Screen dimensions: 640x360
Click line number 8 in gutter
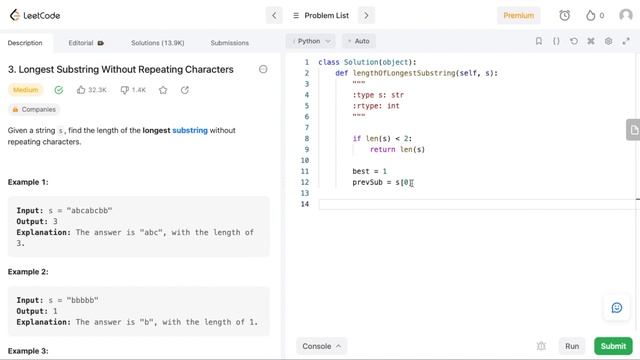(307, 139)
